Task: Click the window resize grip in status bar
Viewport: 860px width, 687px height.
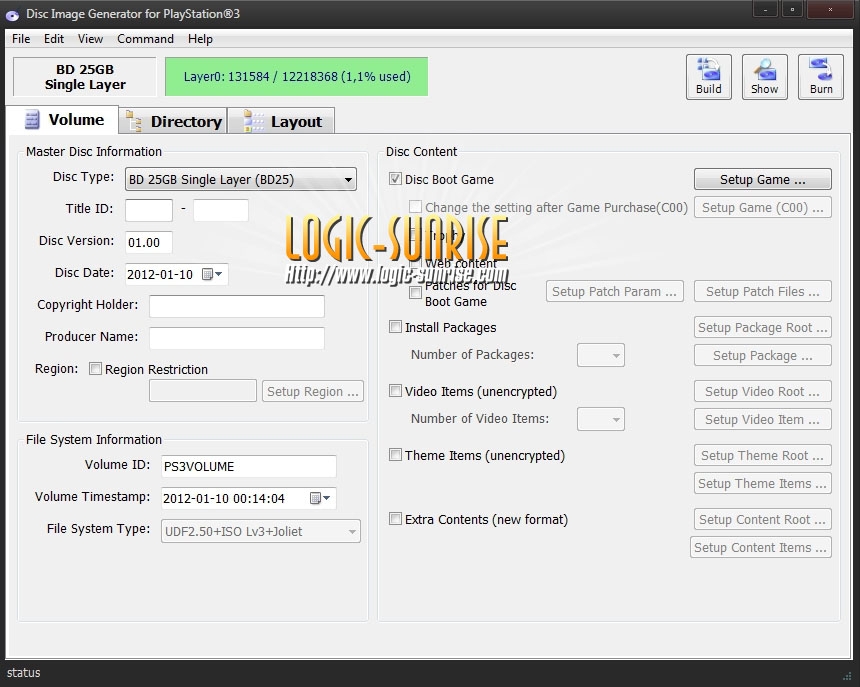Action: tap(847, 675)
